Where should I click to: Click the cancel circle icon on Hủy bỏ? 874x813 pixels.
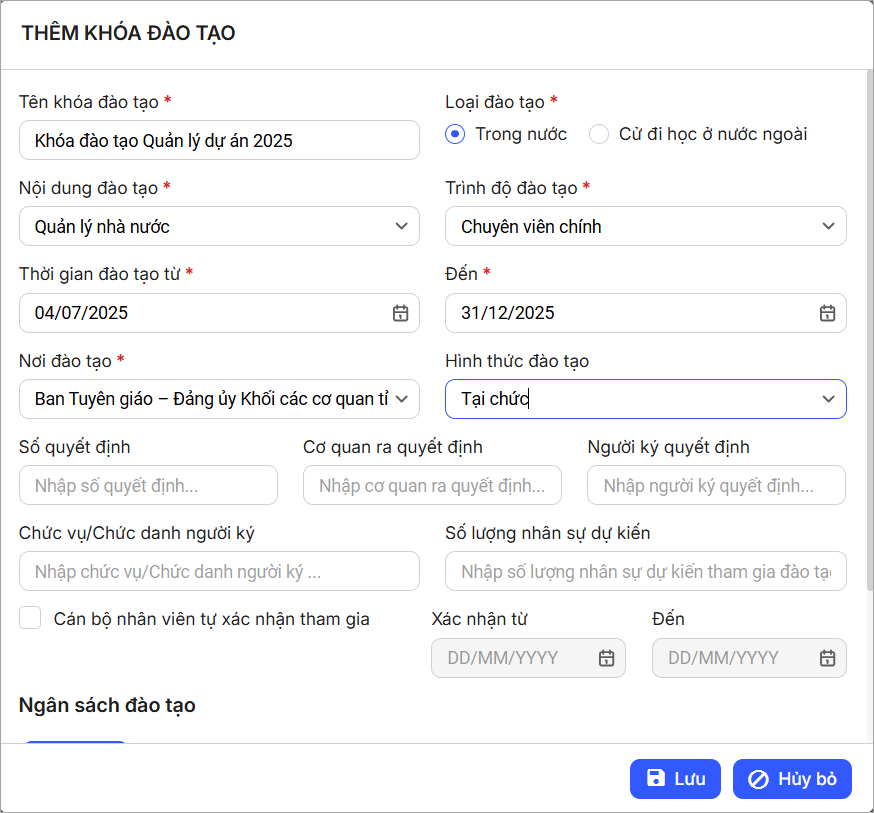pyautogui.click(x=758, y=779)
